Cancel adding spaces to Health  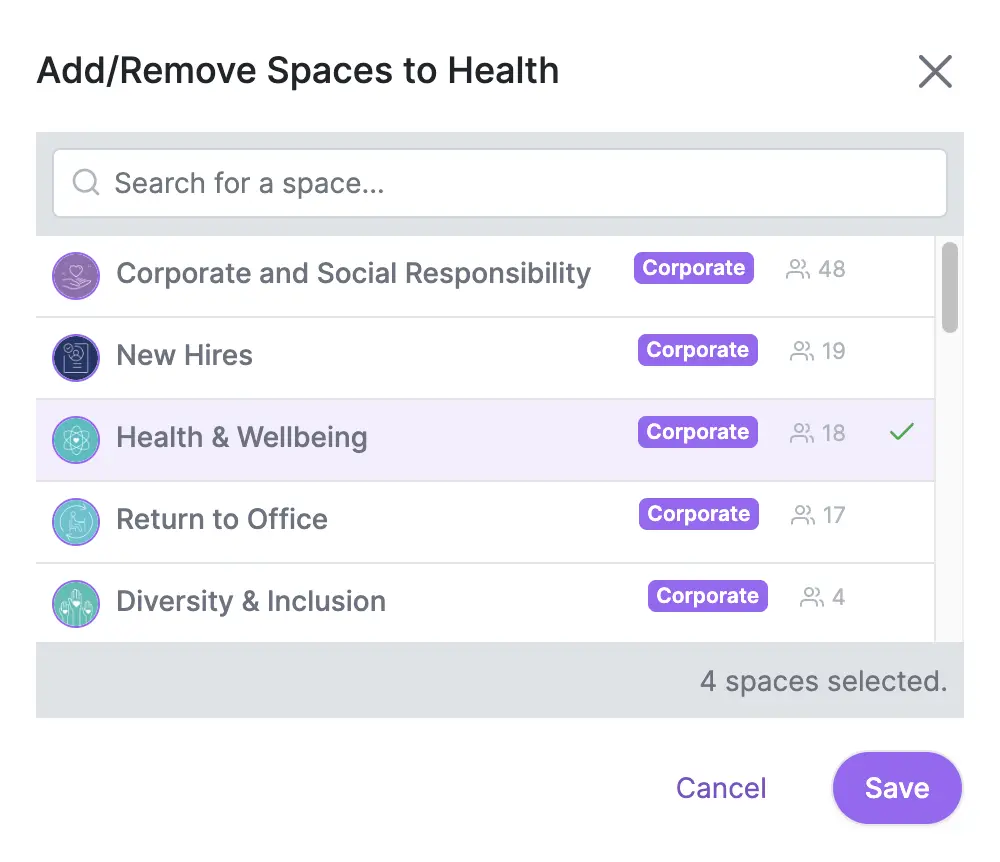pos(721,788)
